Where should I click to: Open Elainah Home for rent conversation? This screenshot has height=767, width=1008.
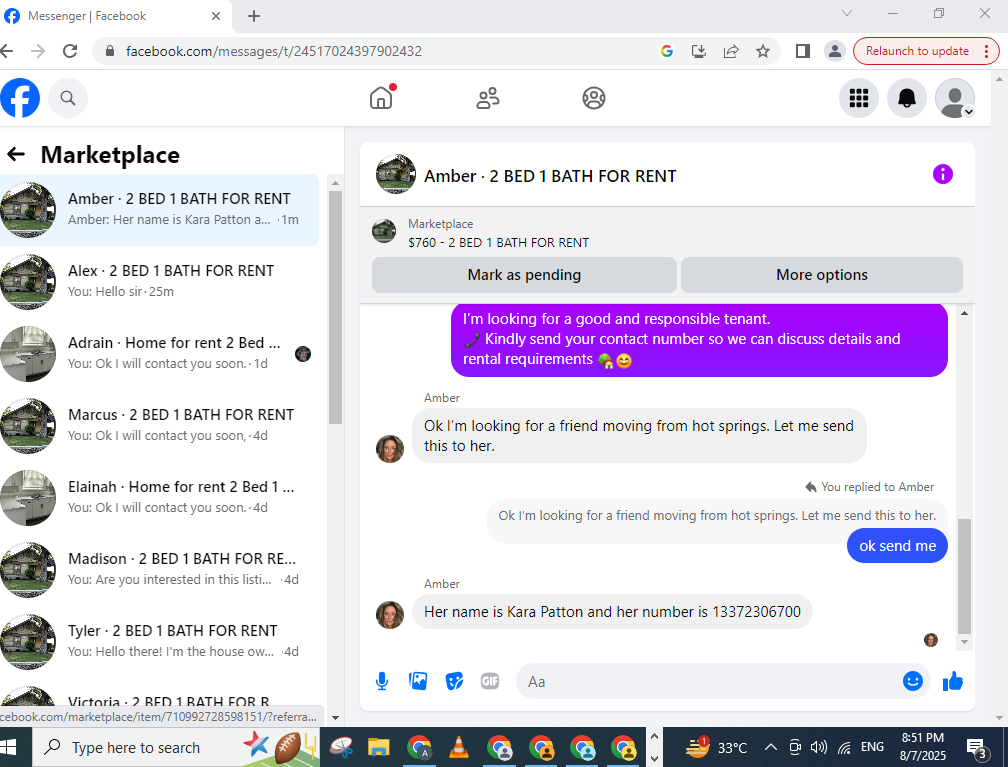159,498
